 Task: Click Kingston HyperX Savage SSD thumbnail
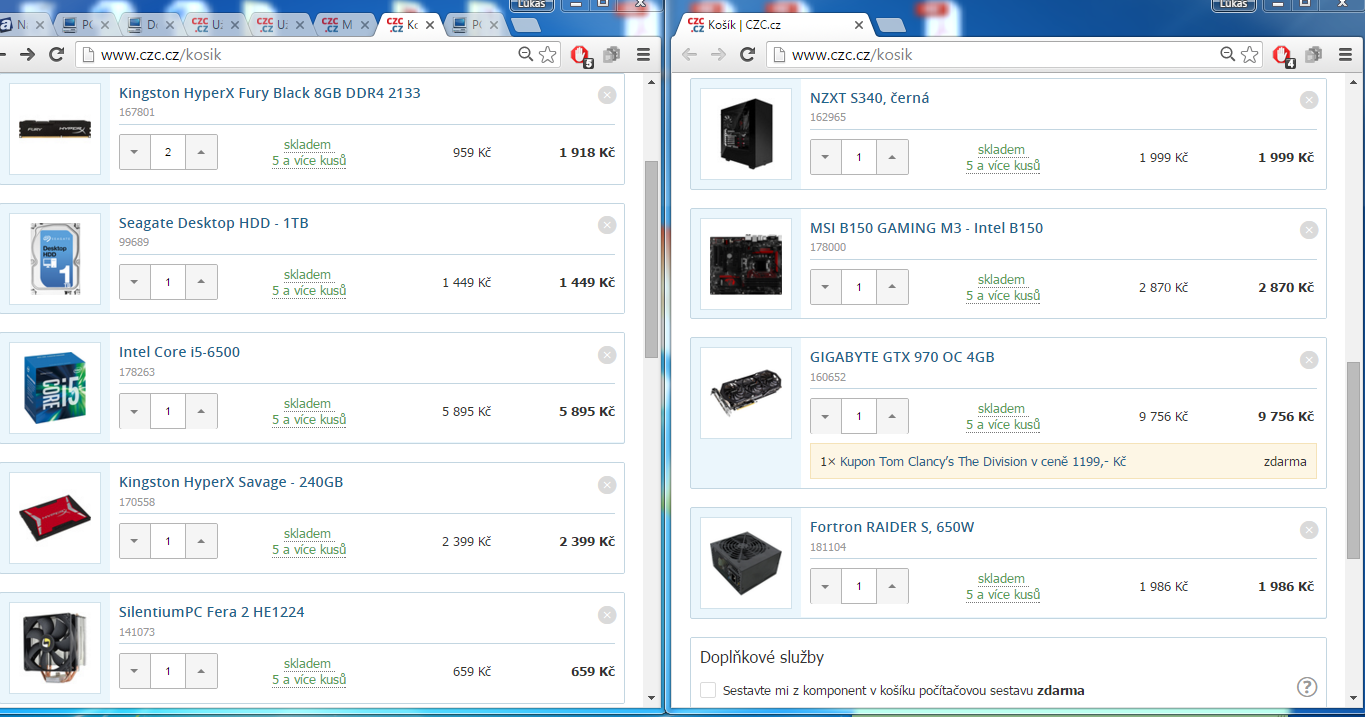tap(55, 518)
